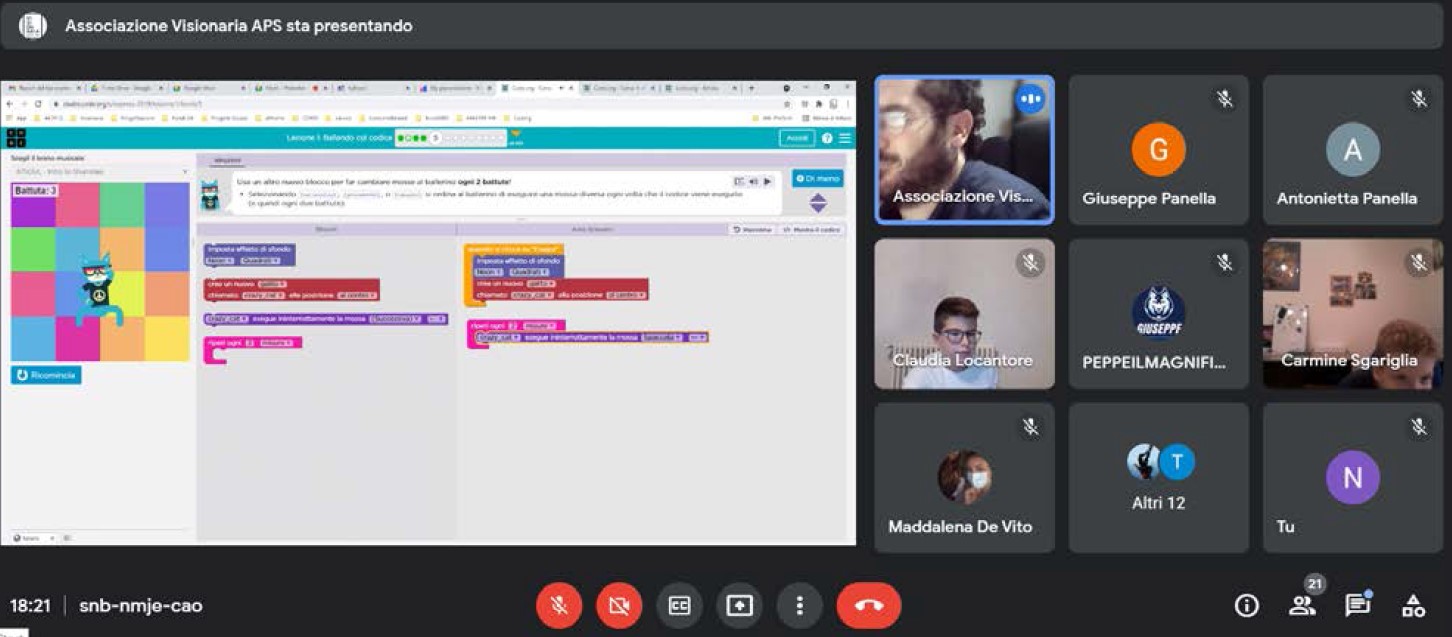Turn on your camera
This screenshot has height=637, width=1452.
(619, 605)
